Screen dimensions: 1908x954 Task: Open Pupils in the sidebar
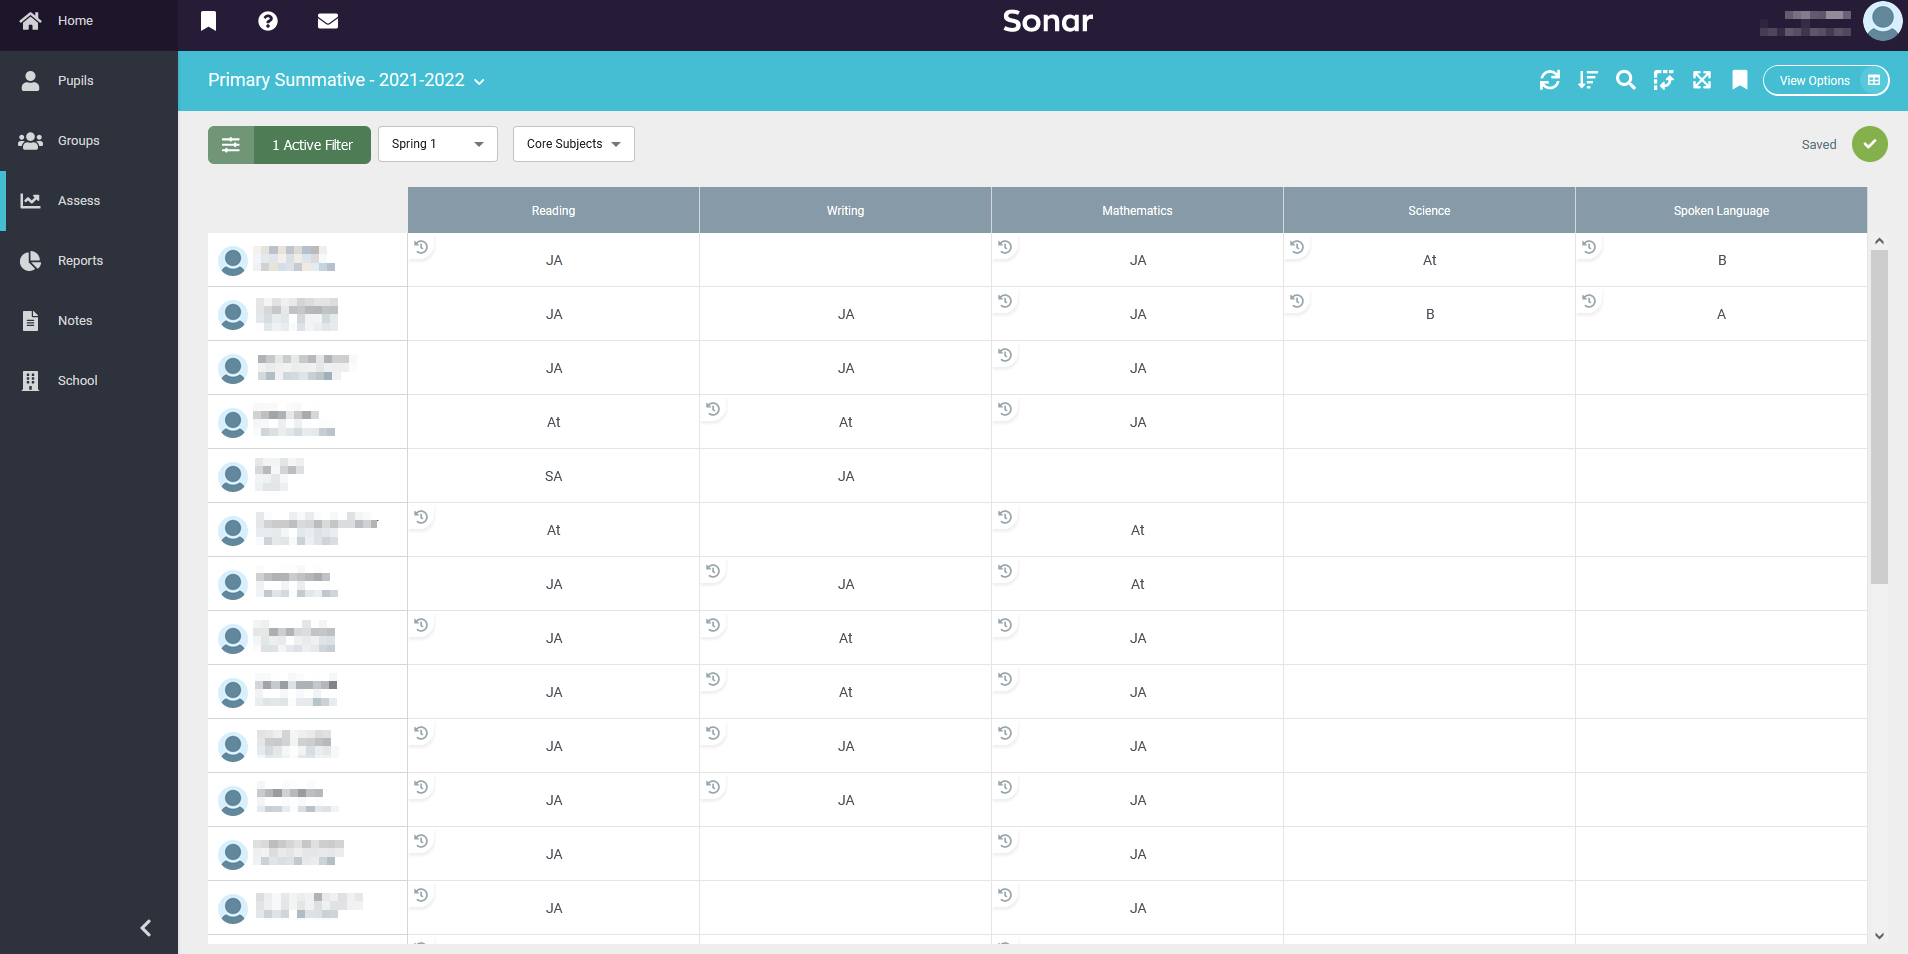75,81
